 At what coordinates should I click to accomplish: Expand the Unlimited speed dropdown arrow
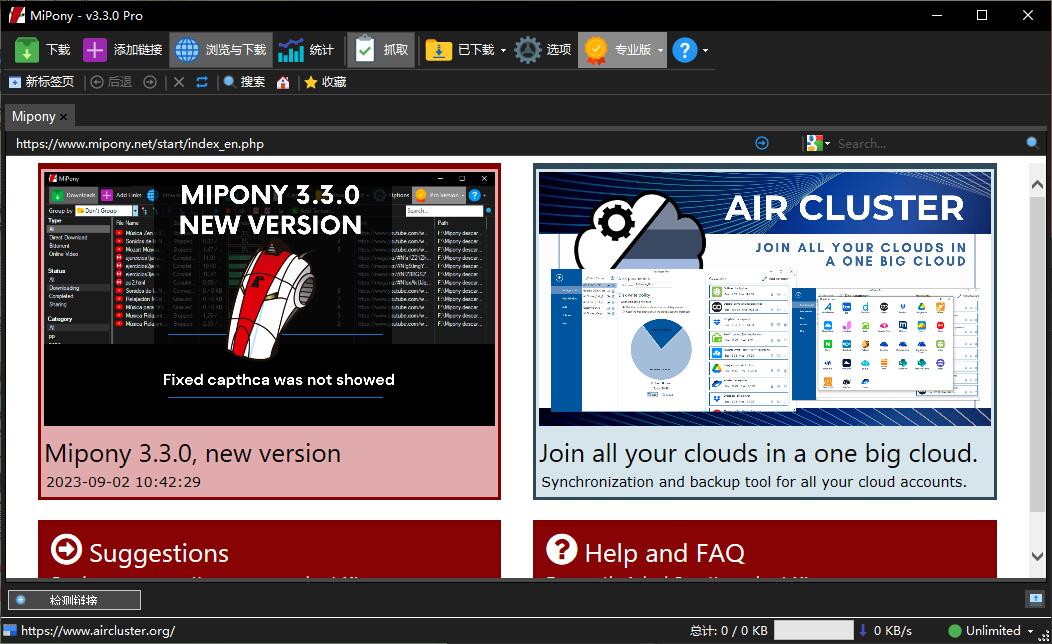(x=1031, y=631)
